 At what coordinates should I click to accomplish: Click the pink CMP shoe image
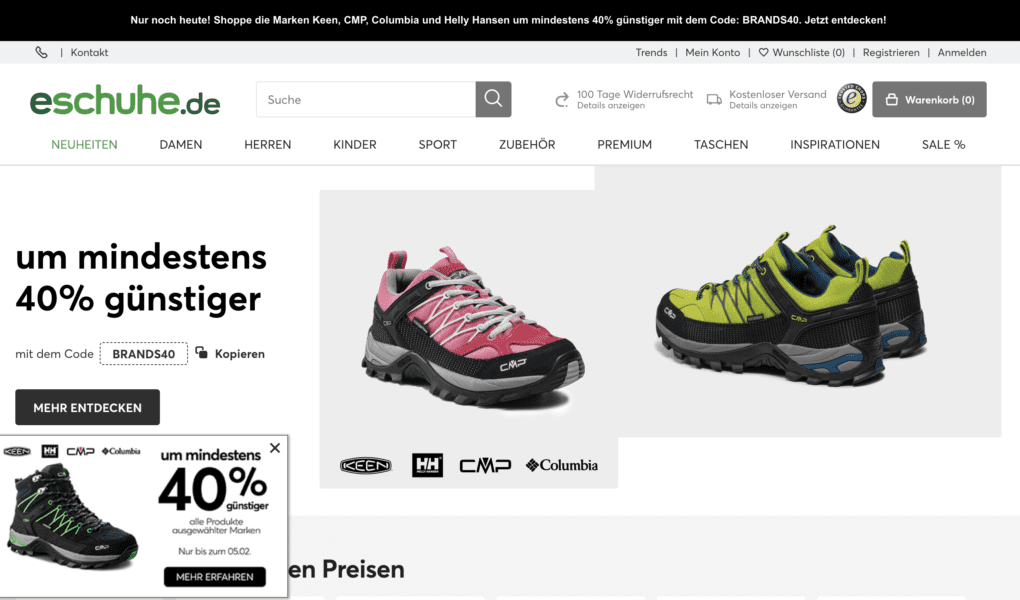pyautogui.click(x=472, y=329)
